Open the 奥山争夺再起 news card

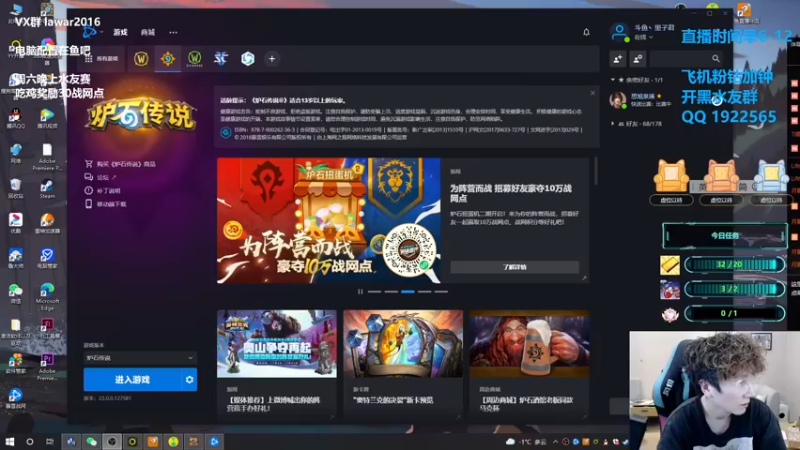(277, 363)
